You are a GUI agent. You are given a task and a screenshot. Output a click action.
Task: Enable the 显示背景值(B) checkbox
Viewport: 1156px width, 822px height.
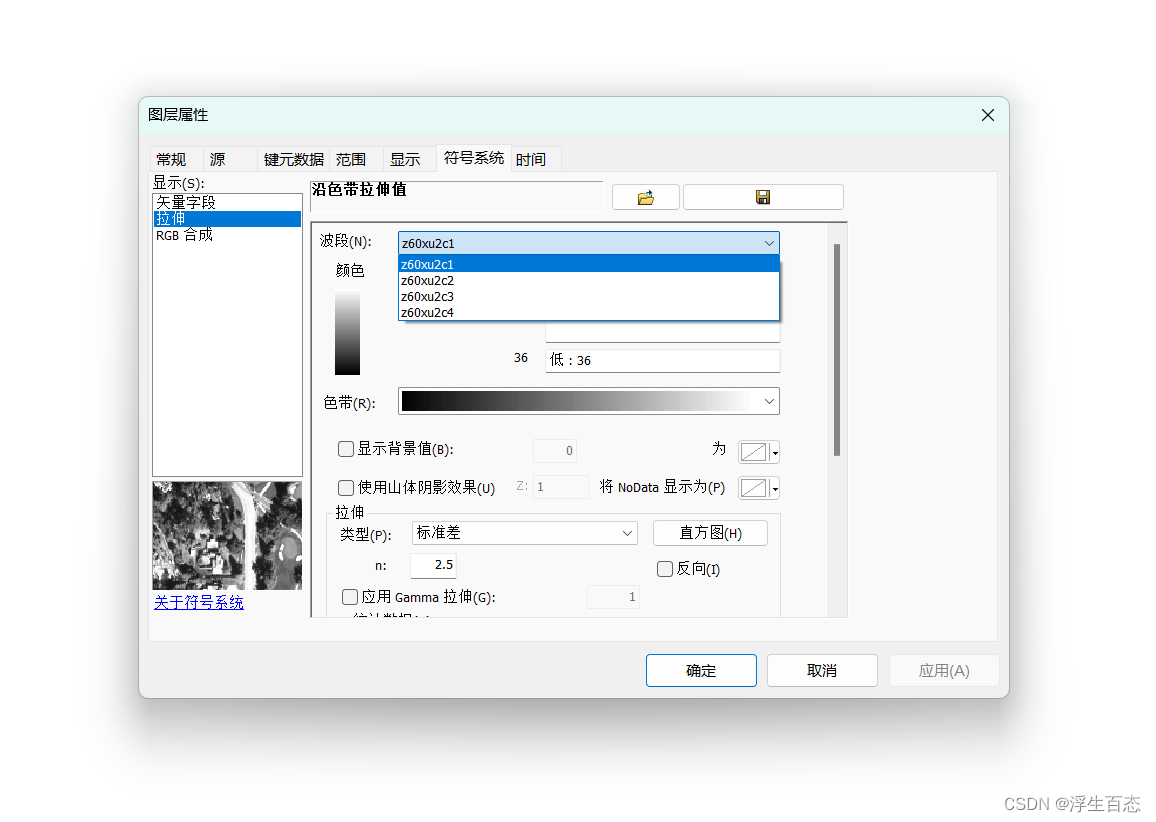346,449
